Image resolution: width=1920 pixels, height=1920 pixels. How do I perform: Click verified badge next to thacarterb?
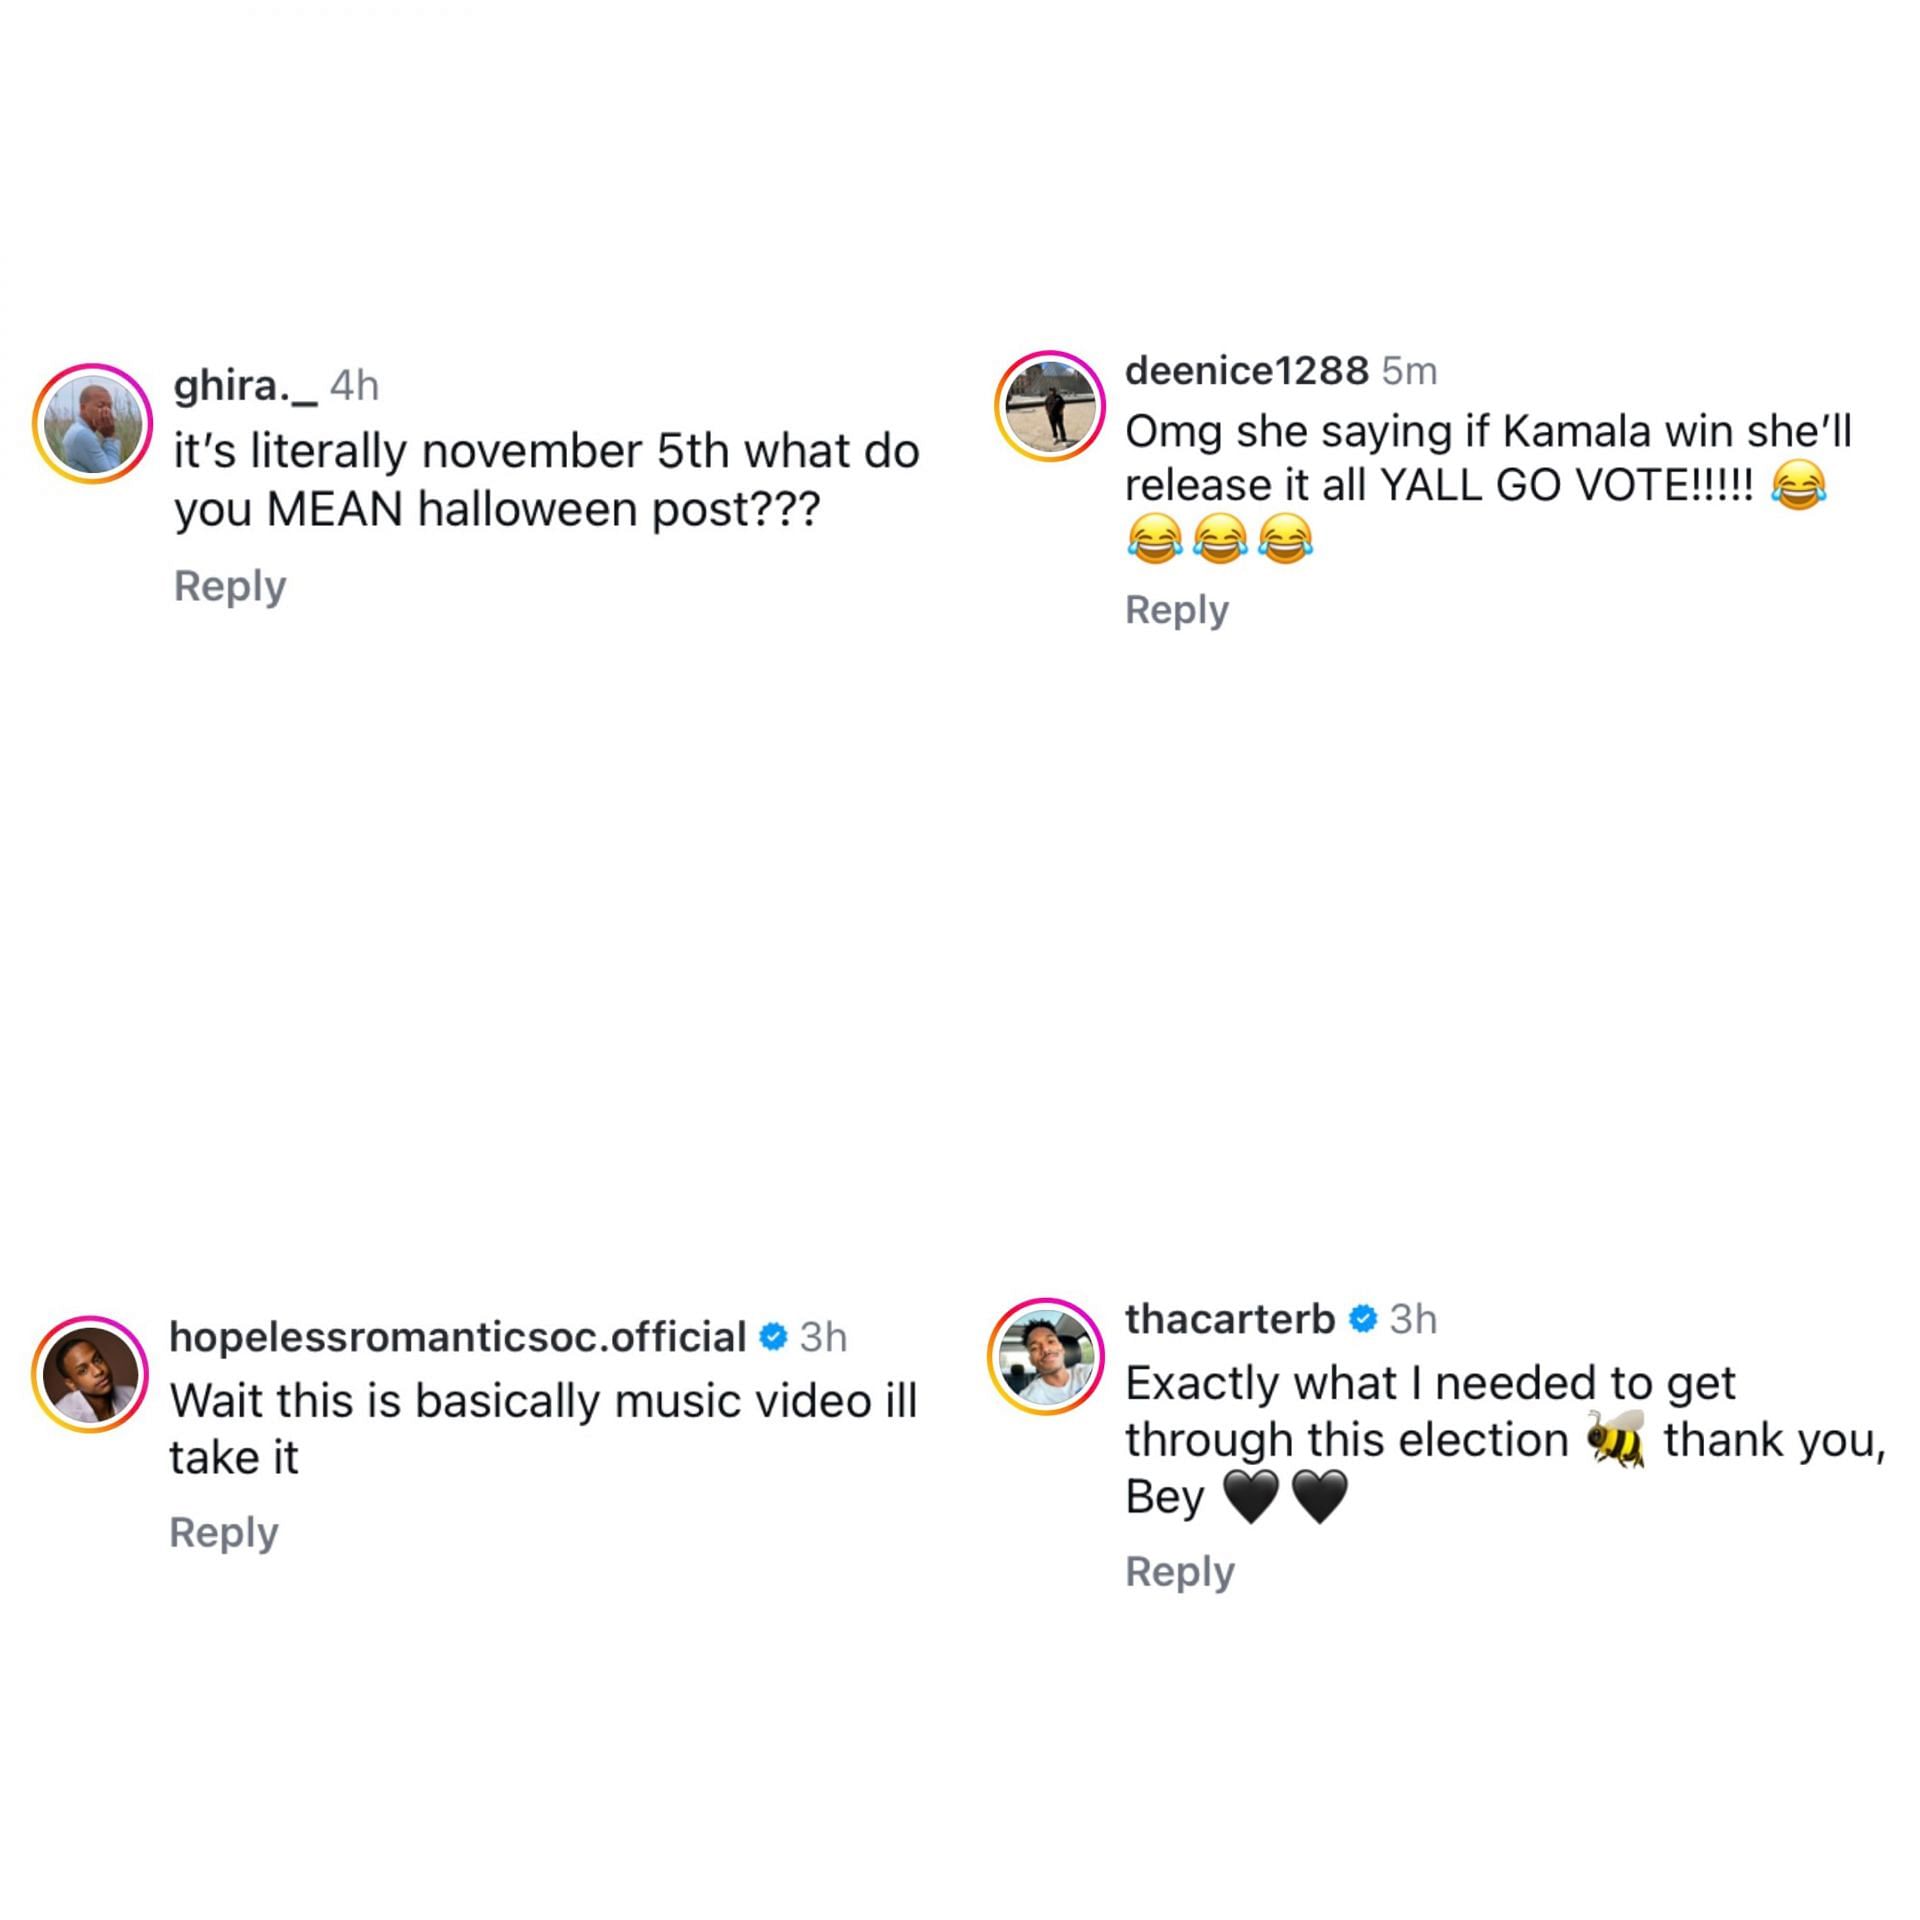pyautogui.click(x=1363, y=1319)
